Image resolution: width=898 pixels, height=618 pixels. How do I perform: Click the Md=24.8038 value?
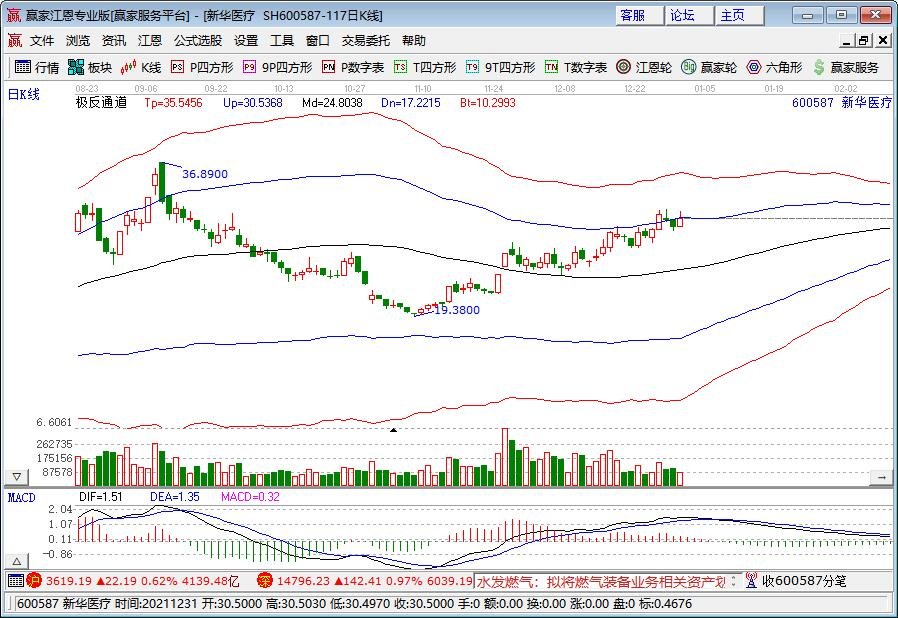(x=332, y=103)
